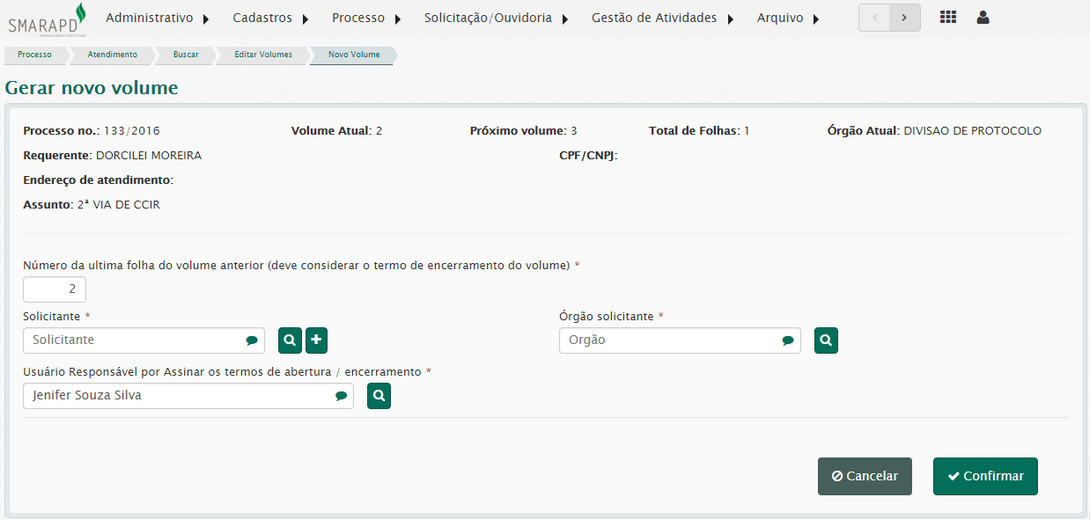
Task: Click speech bubble in Órgão field
Action: [x=788, y=341]
